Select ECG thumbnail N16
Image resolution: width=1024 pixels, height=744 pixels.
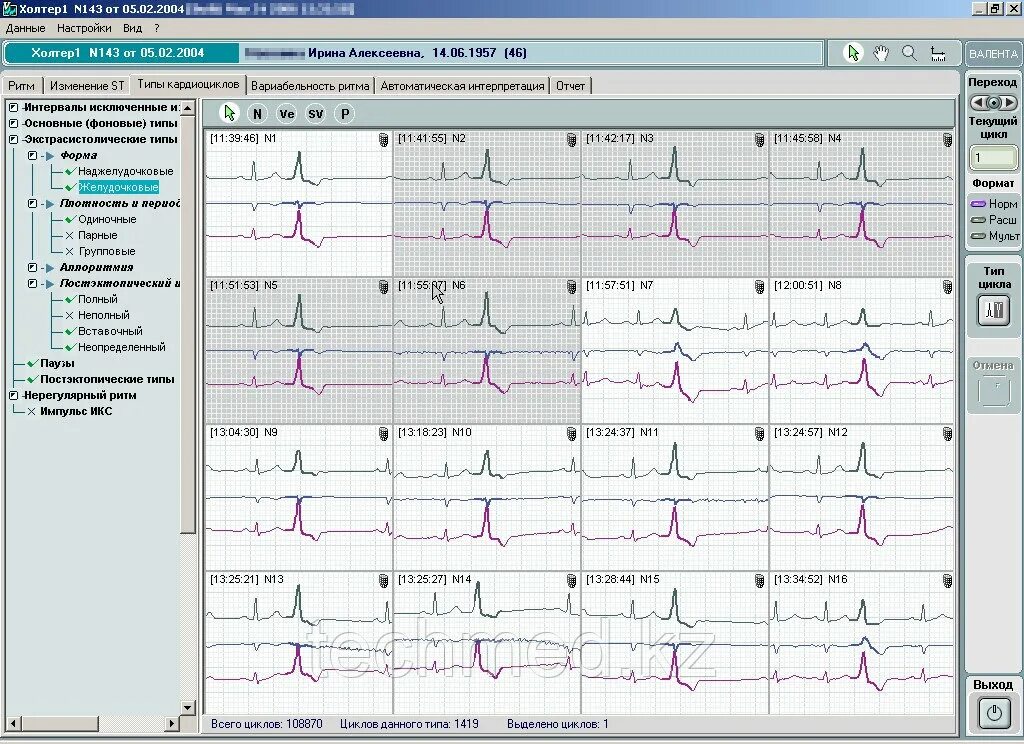(861, 643)
